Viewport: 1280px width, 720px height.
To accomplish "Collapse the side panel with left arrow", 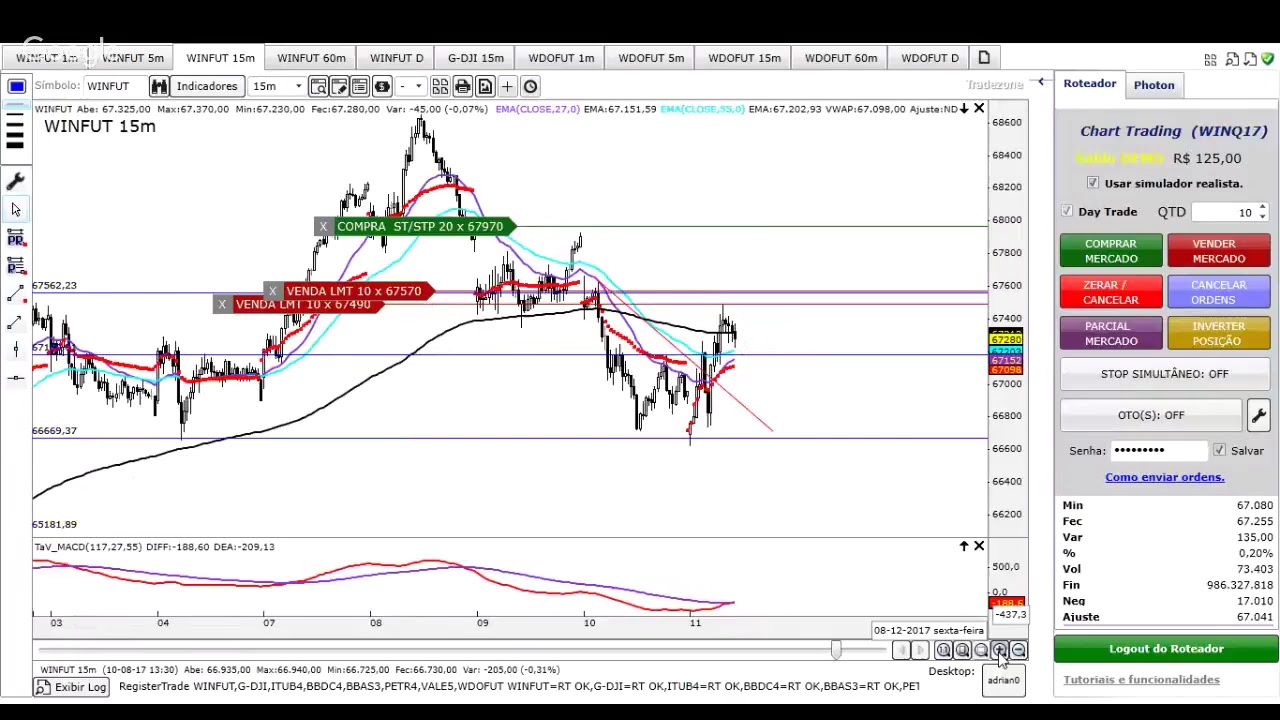I will coord(1042,82).
